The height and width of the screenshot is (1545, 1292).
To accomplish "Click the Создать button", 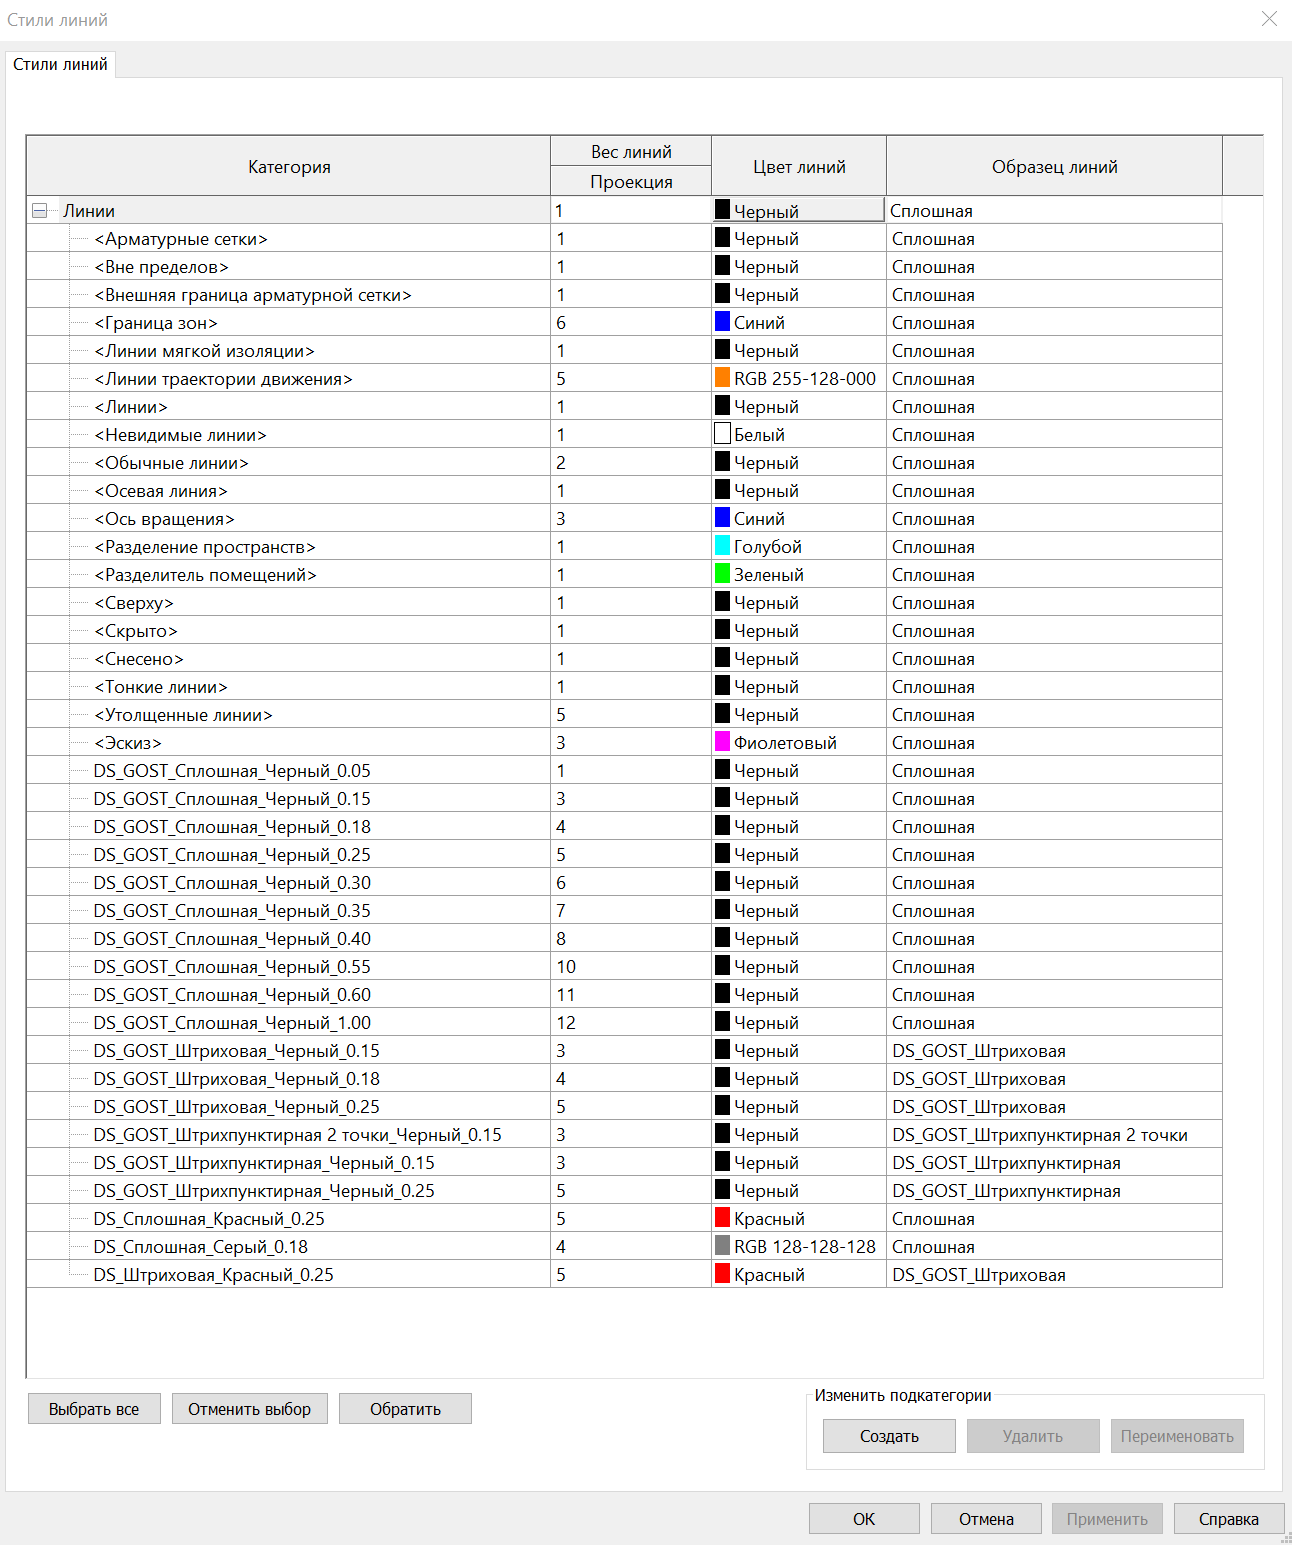I will click(888, 1436).
